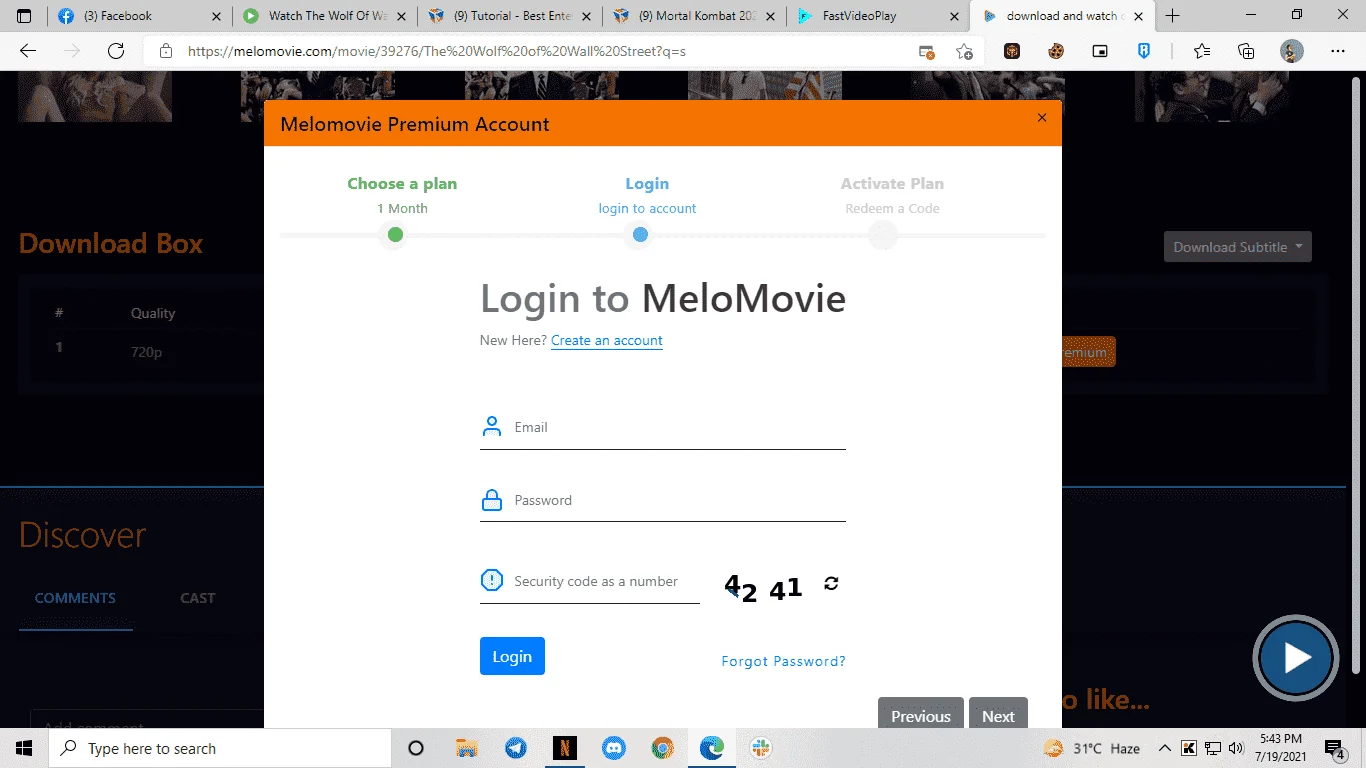This screenshot has width=1366, height=768.
Task: Switch to the Facebook tab
Action: (140, 16)
